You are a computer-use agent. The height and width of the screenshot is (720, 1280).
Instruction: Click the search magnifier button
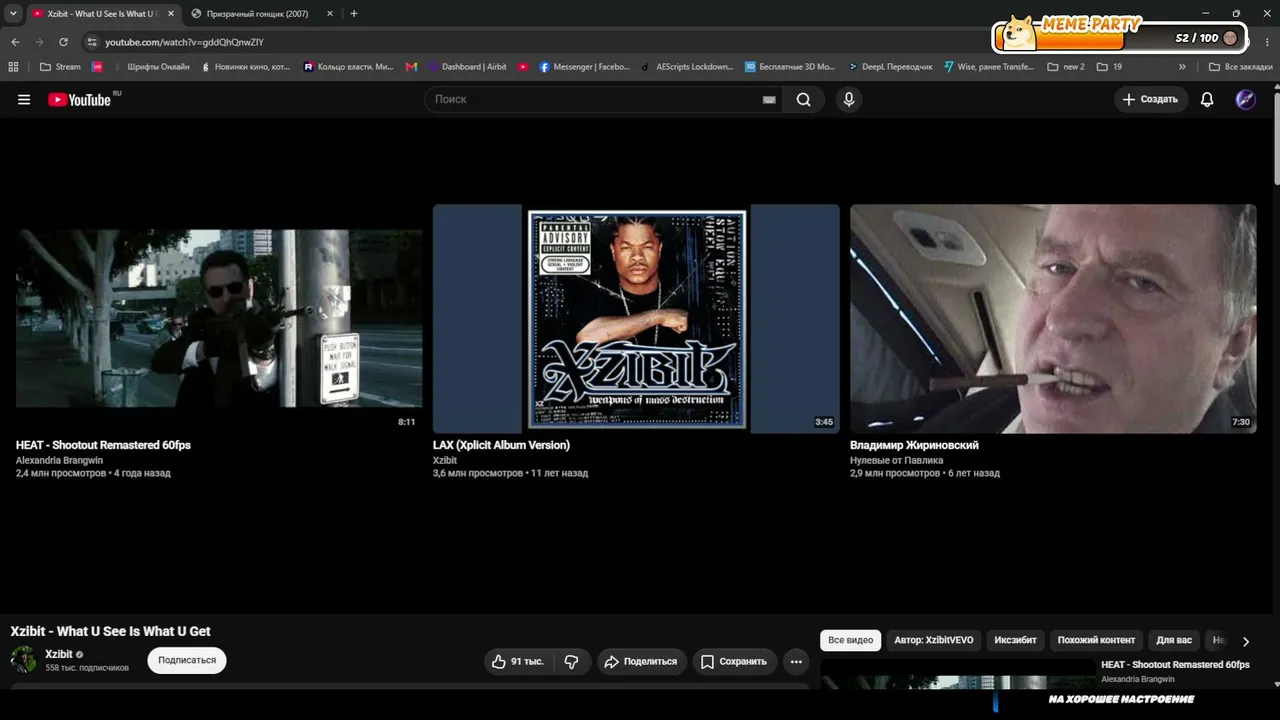804,99
